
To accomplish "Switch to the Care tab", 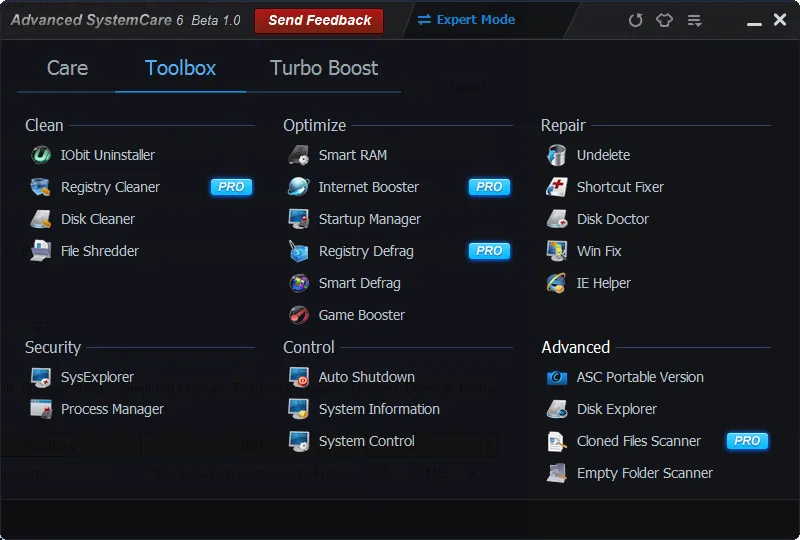I will pos(67,68).
